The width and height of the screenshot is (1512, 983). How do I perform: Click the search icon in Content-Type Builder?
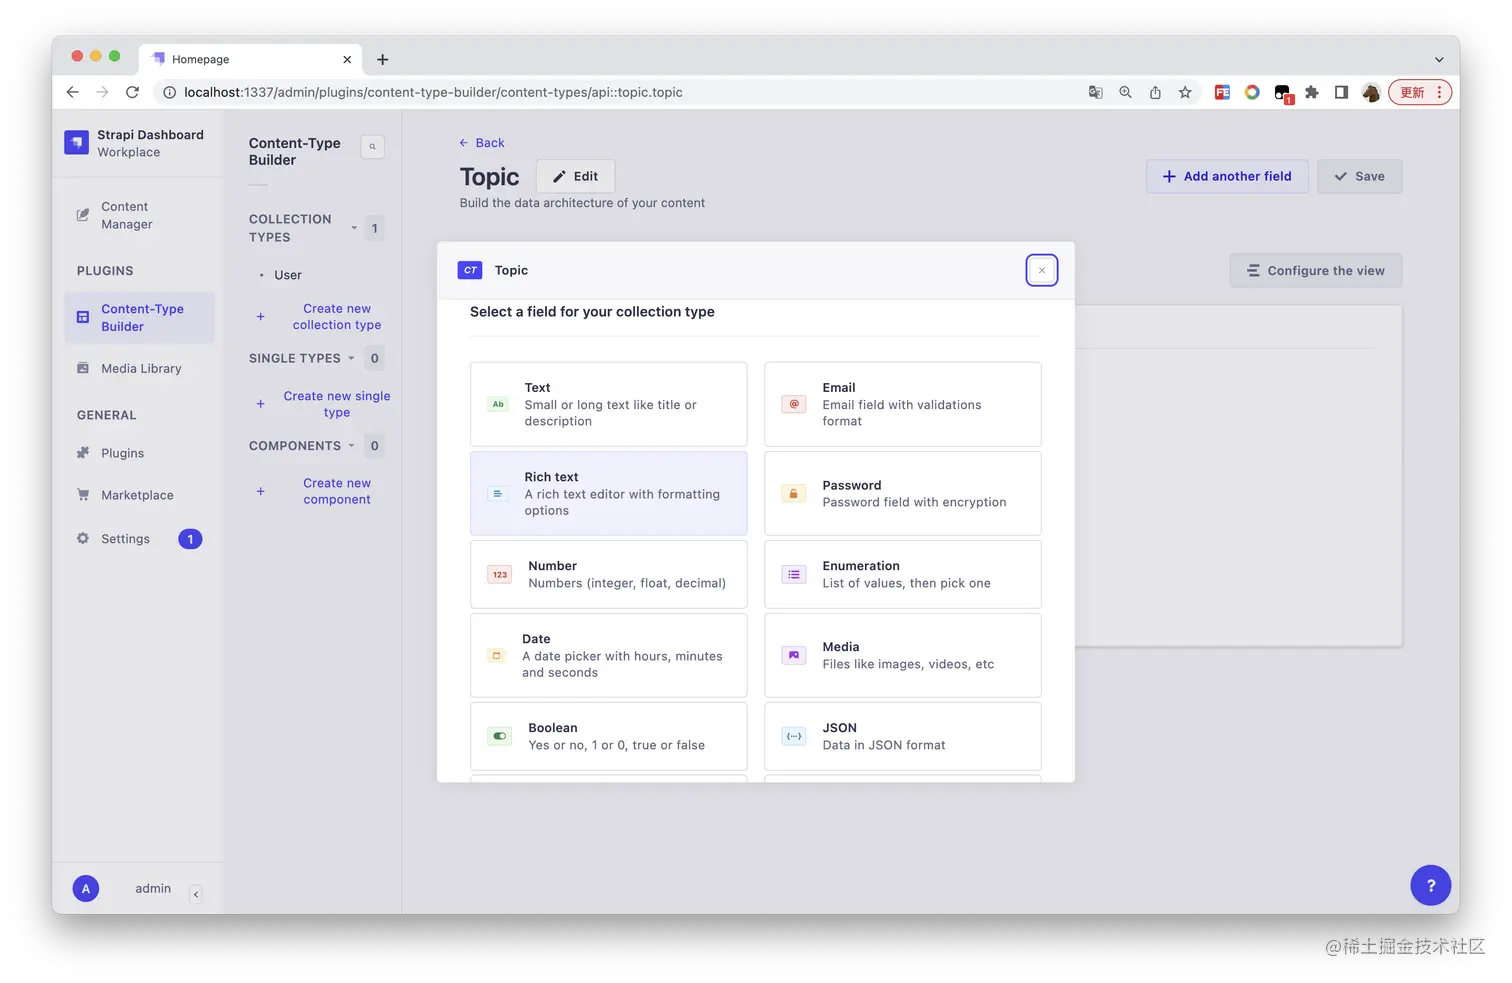click(x=372, y=147)
